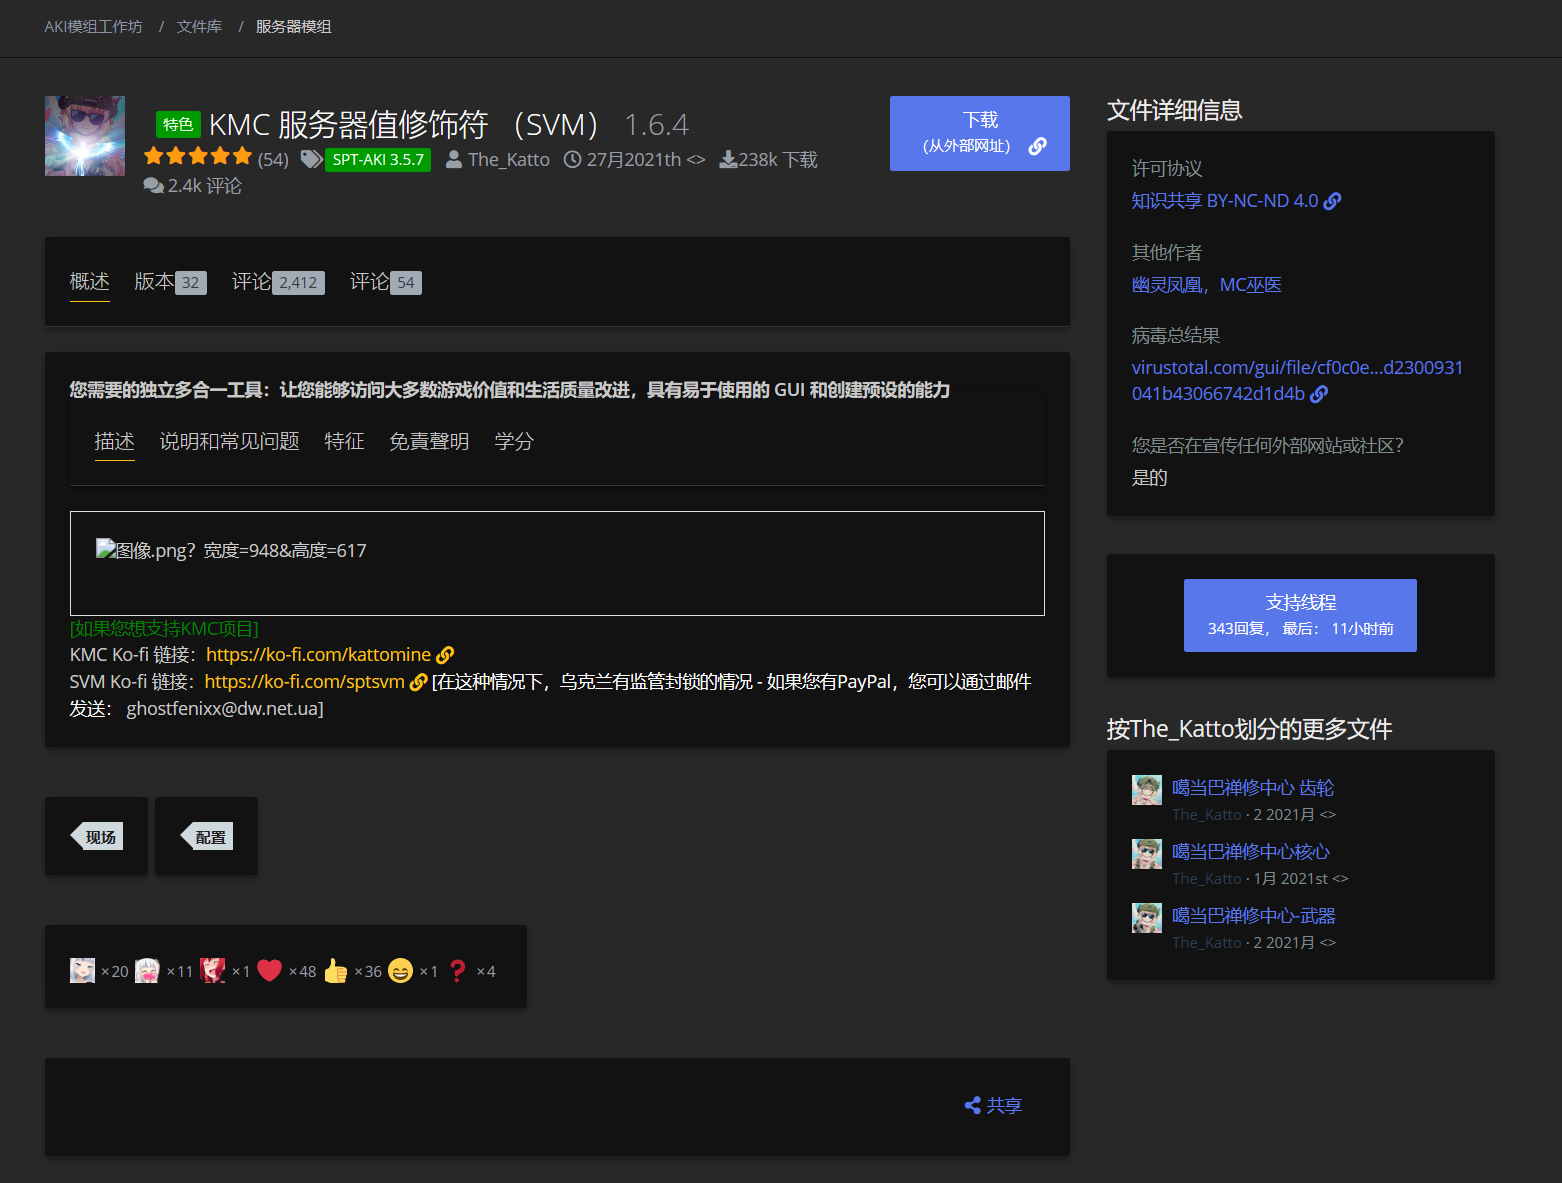Click the SPT-AKI 3.5.7 tag icon
The image size is (1562, 1183).
pyautogui.click(x=311, y=159)
